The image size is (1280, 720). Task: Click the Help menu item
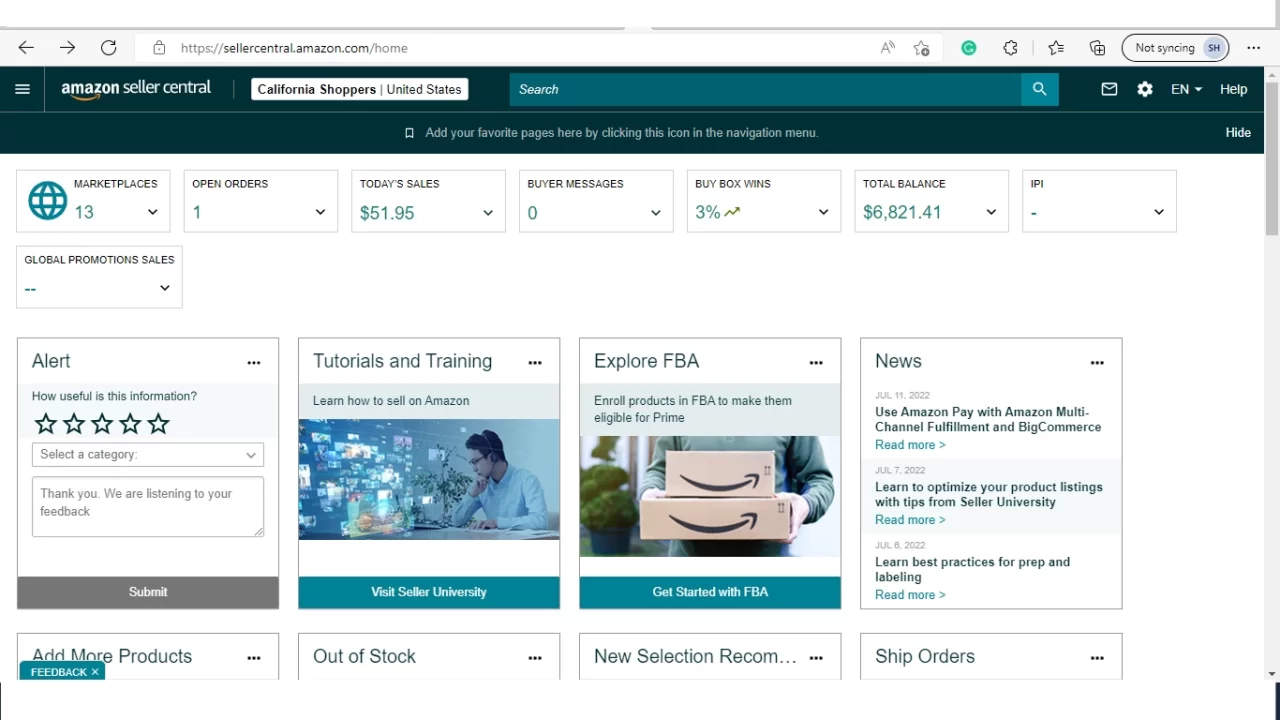(x=1233, y=89)
